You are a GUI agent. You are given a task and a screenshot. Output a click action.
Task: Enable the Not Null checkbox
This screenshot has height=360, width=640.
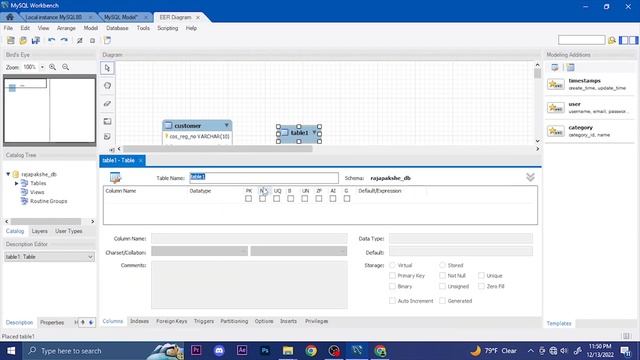pyautogui.click(x=442, y=276)
